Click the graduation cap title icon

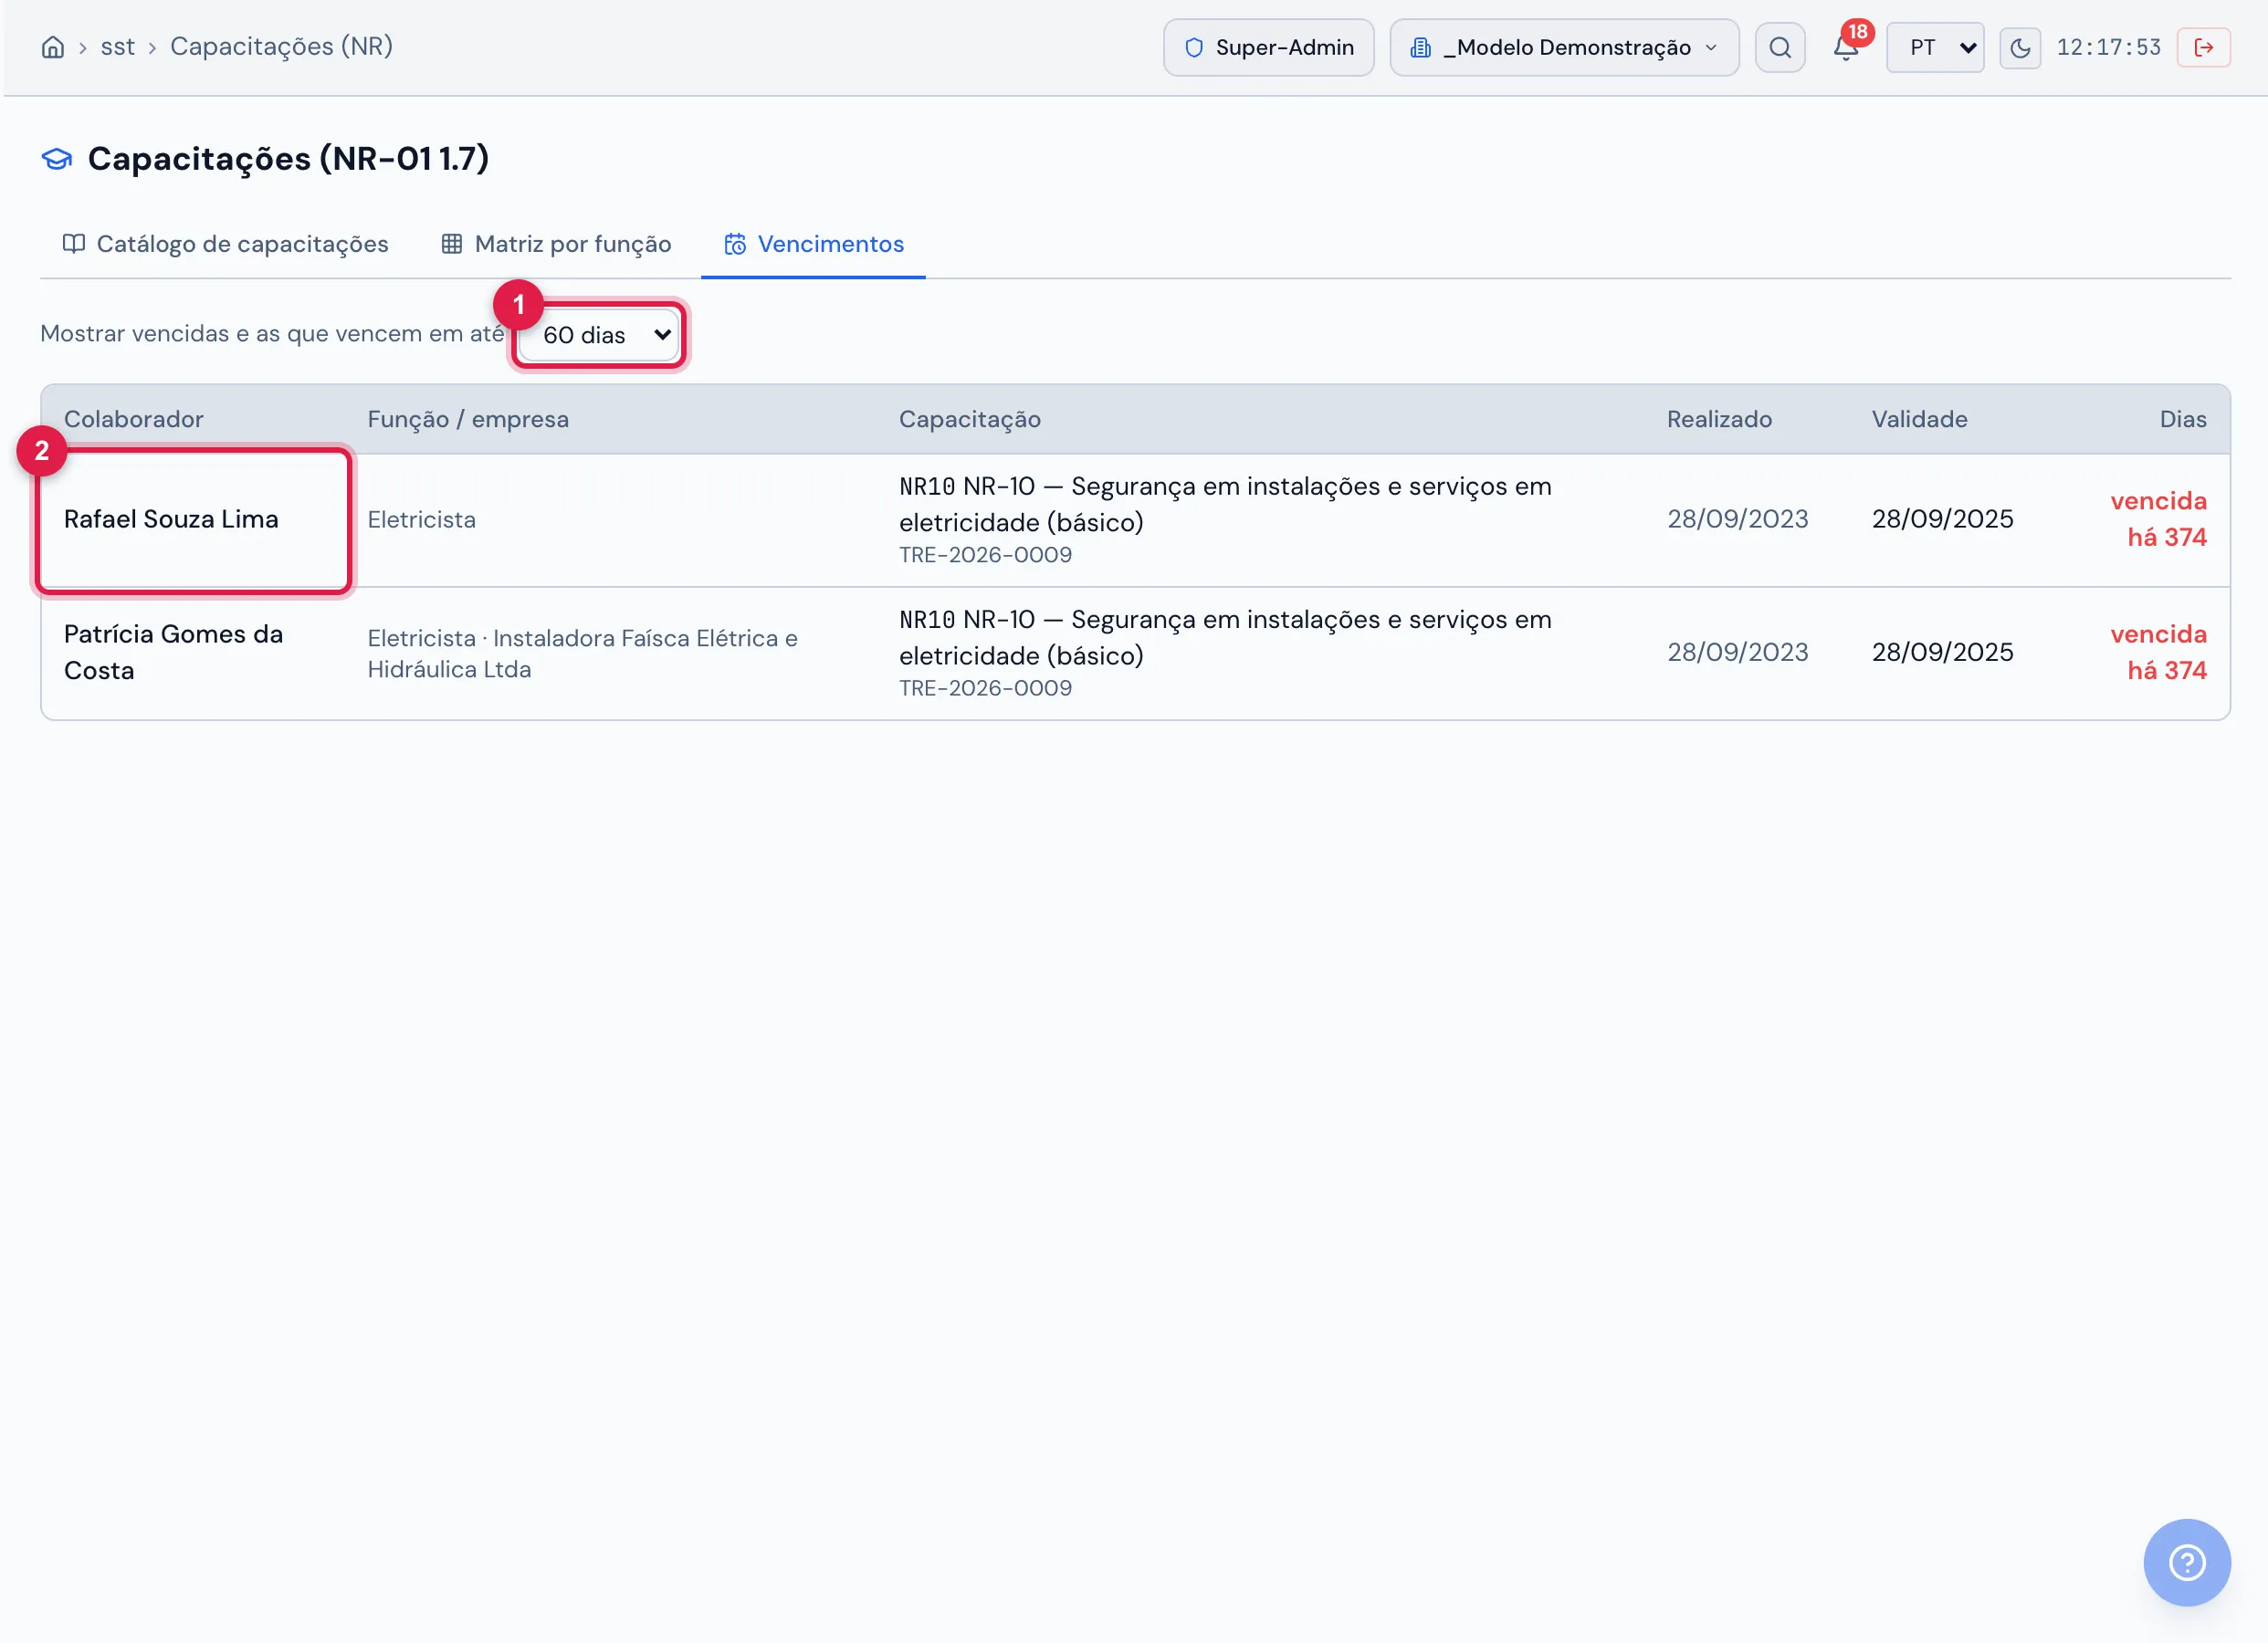(57, 159)
